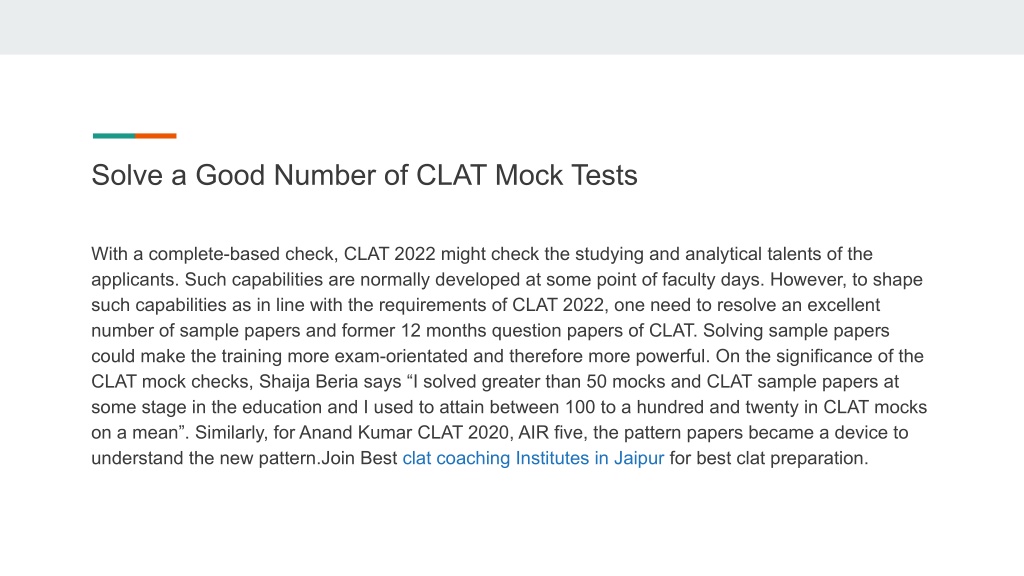Click the words Mock Tests in the heading
The width and height of the screenshot is (1024, 576).
click(566, 176)
